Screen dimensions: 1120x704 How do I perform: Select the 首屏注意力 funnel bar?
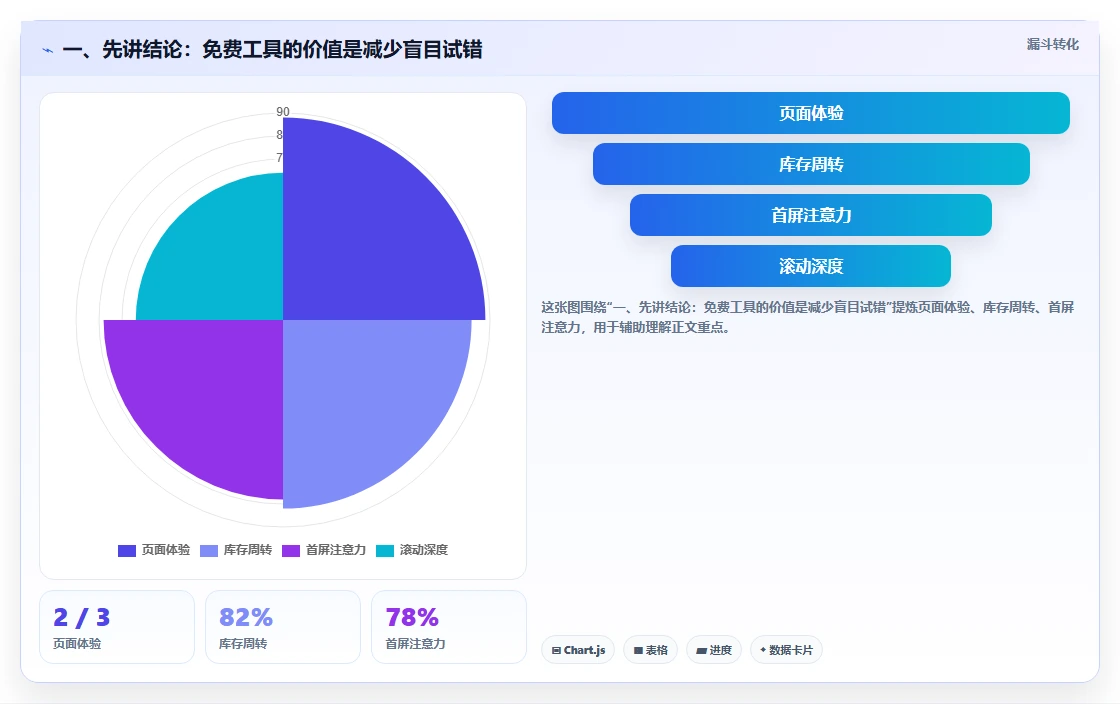811,215
